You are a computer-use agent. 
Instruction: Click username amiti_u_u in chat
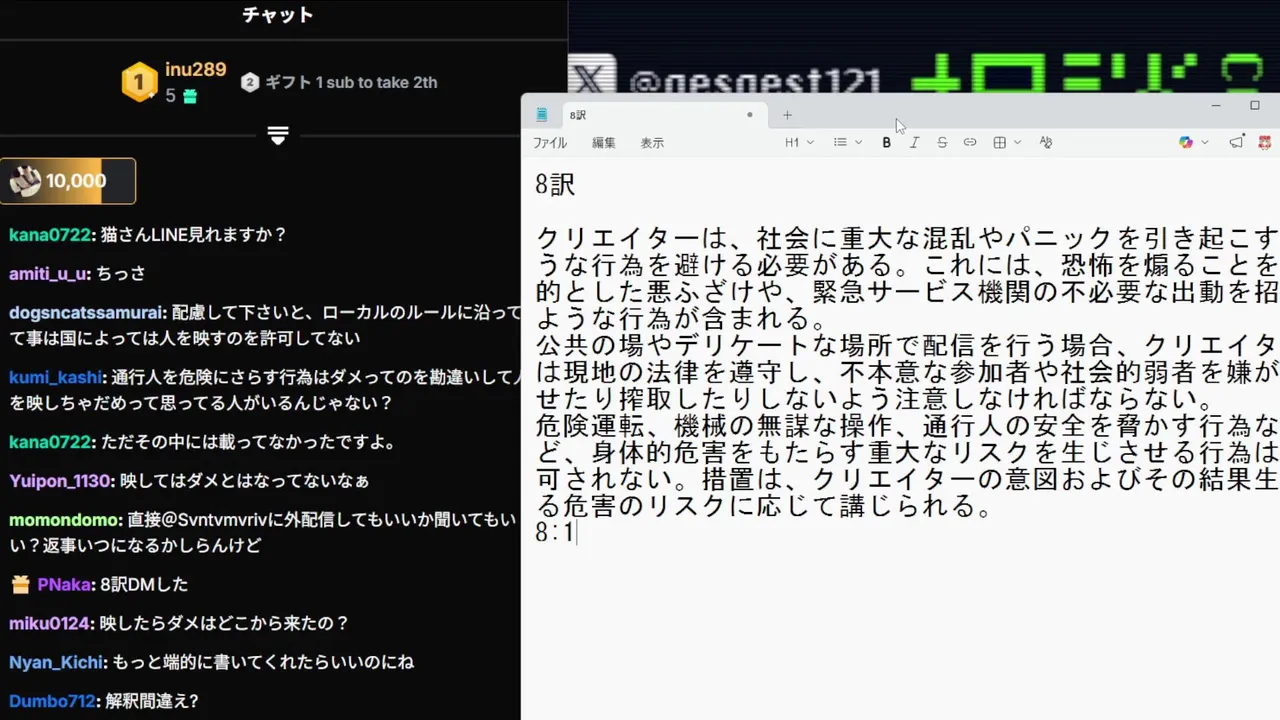[49, 274]
